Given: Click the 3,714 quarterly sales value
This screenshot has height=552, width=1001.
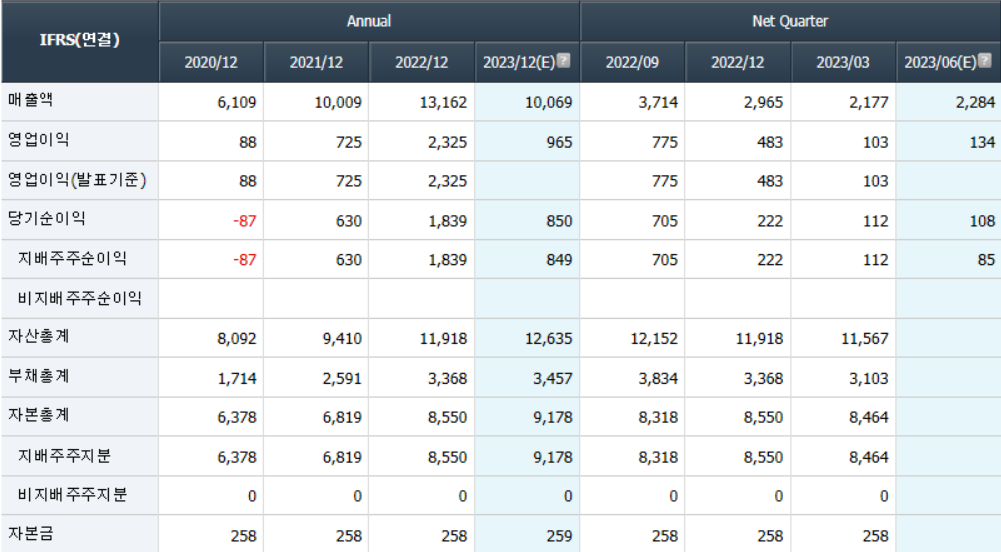Looking at the screenshot, I should pos(658,102).
